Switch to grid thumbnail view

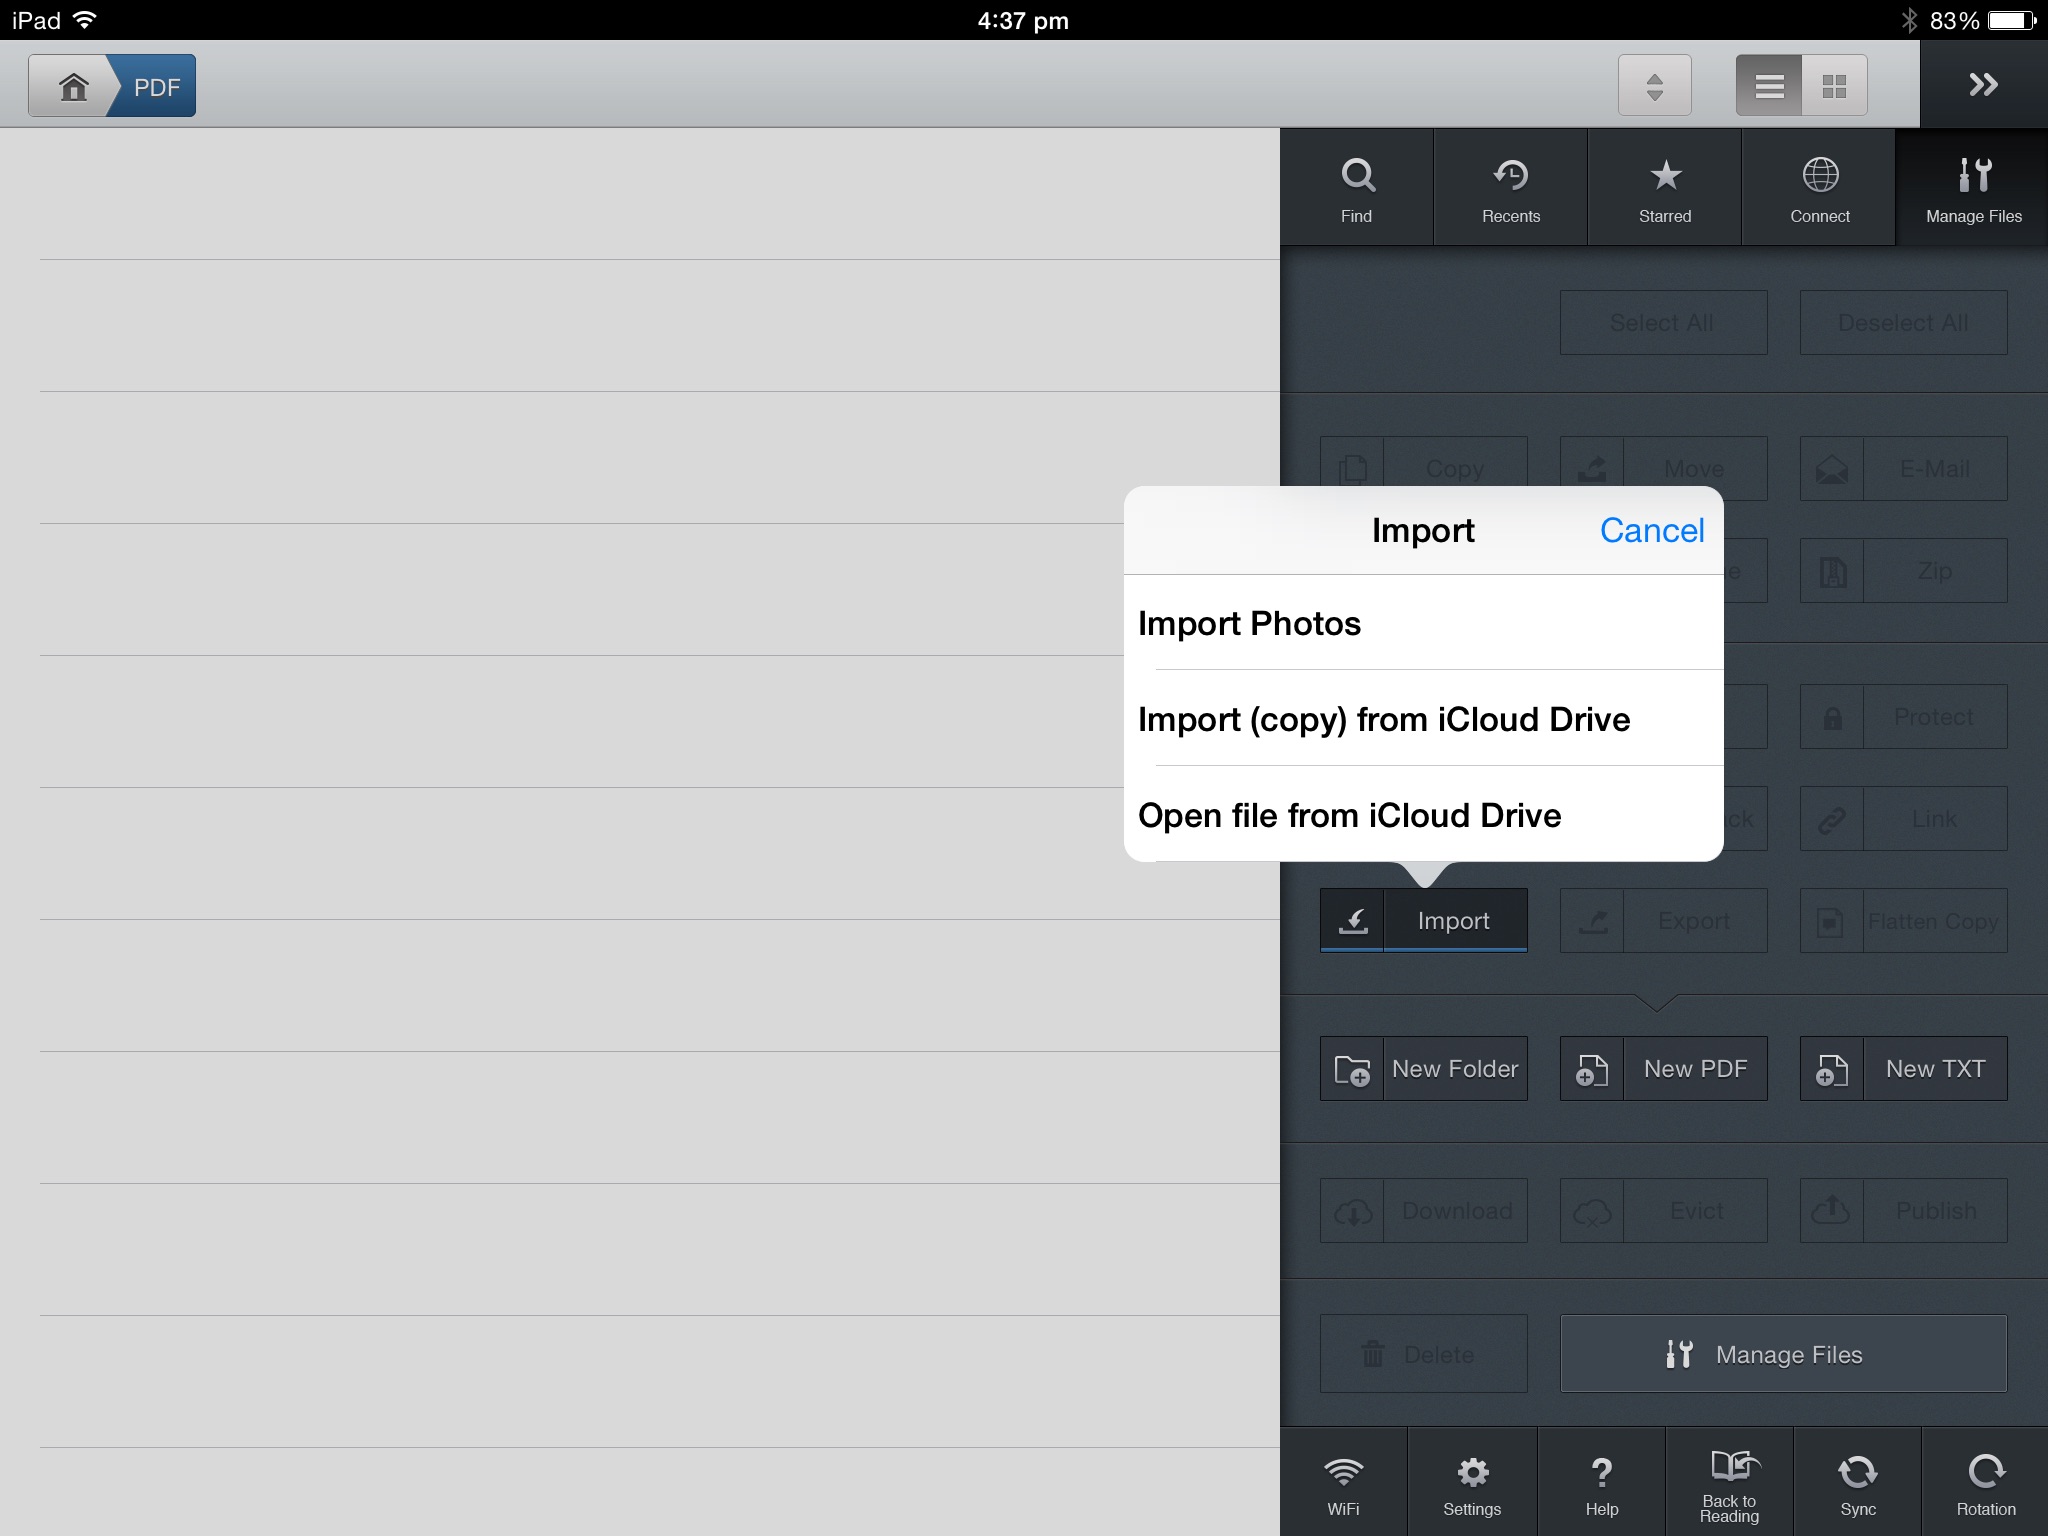click(1834, 86)
